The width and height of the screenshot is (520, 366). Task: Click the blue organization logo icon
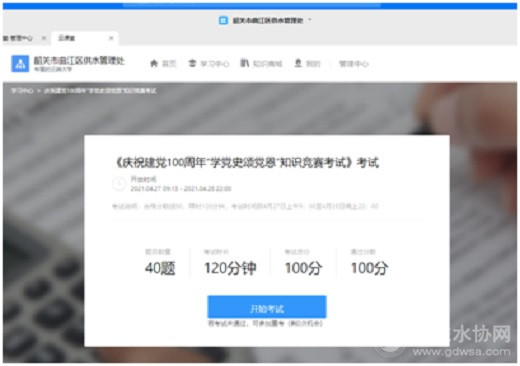pyautogui.click(x=20, y=63)
